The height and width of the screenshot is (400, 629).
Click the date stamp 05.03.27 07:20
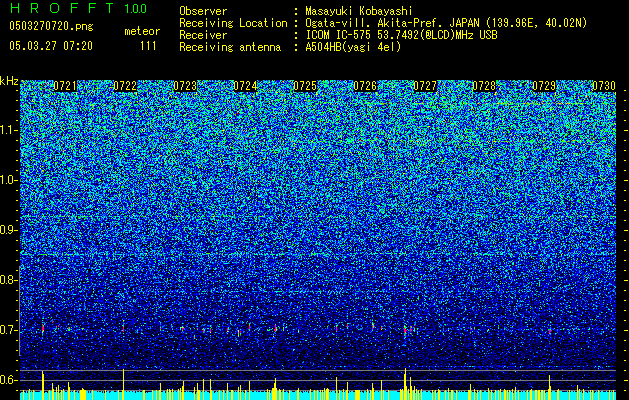click(x=51, y=46)
